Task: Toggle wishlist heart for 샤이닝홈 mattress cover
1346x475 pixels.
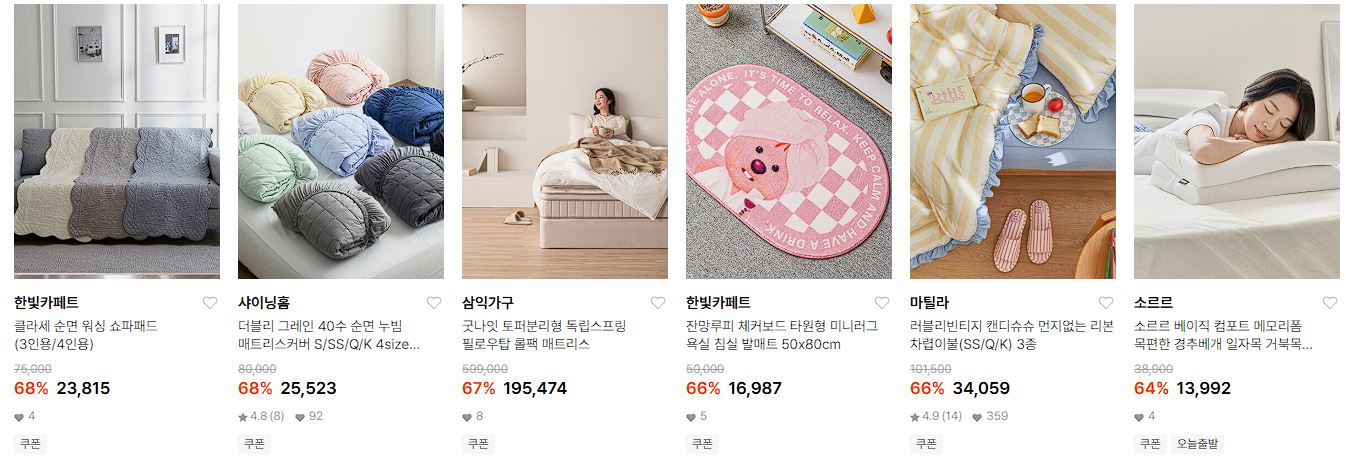Action: pyautogui.click(x=434, y=303)
